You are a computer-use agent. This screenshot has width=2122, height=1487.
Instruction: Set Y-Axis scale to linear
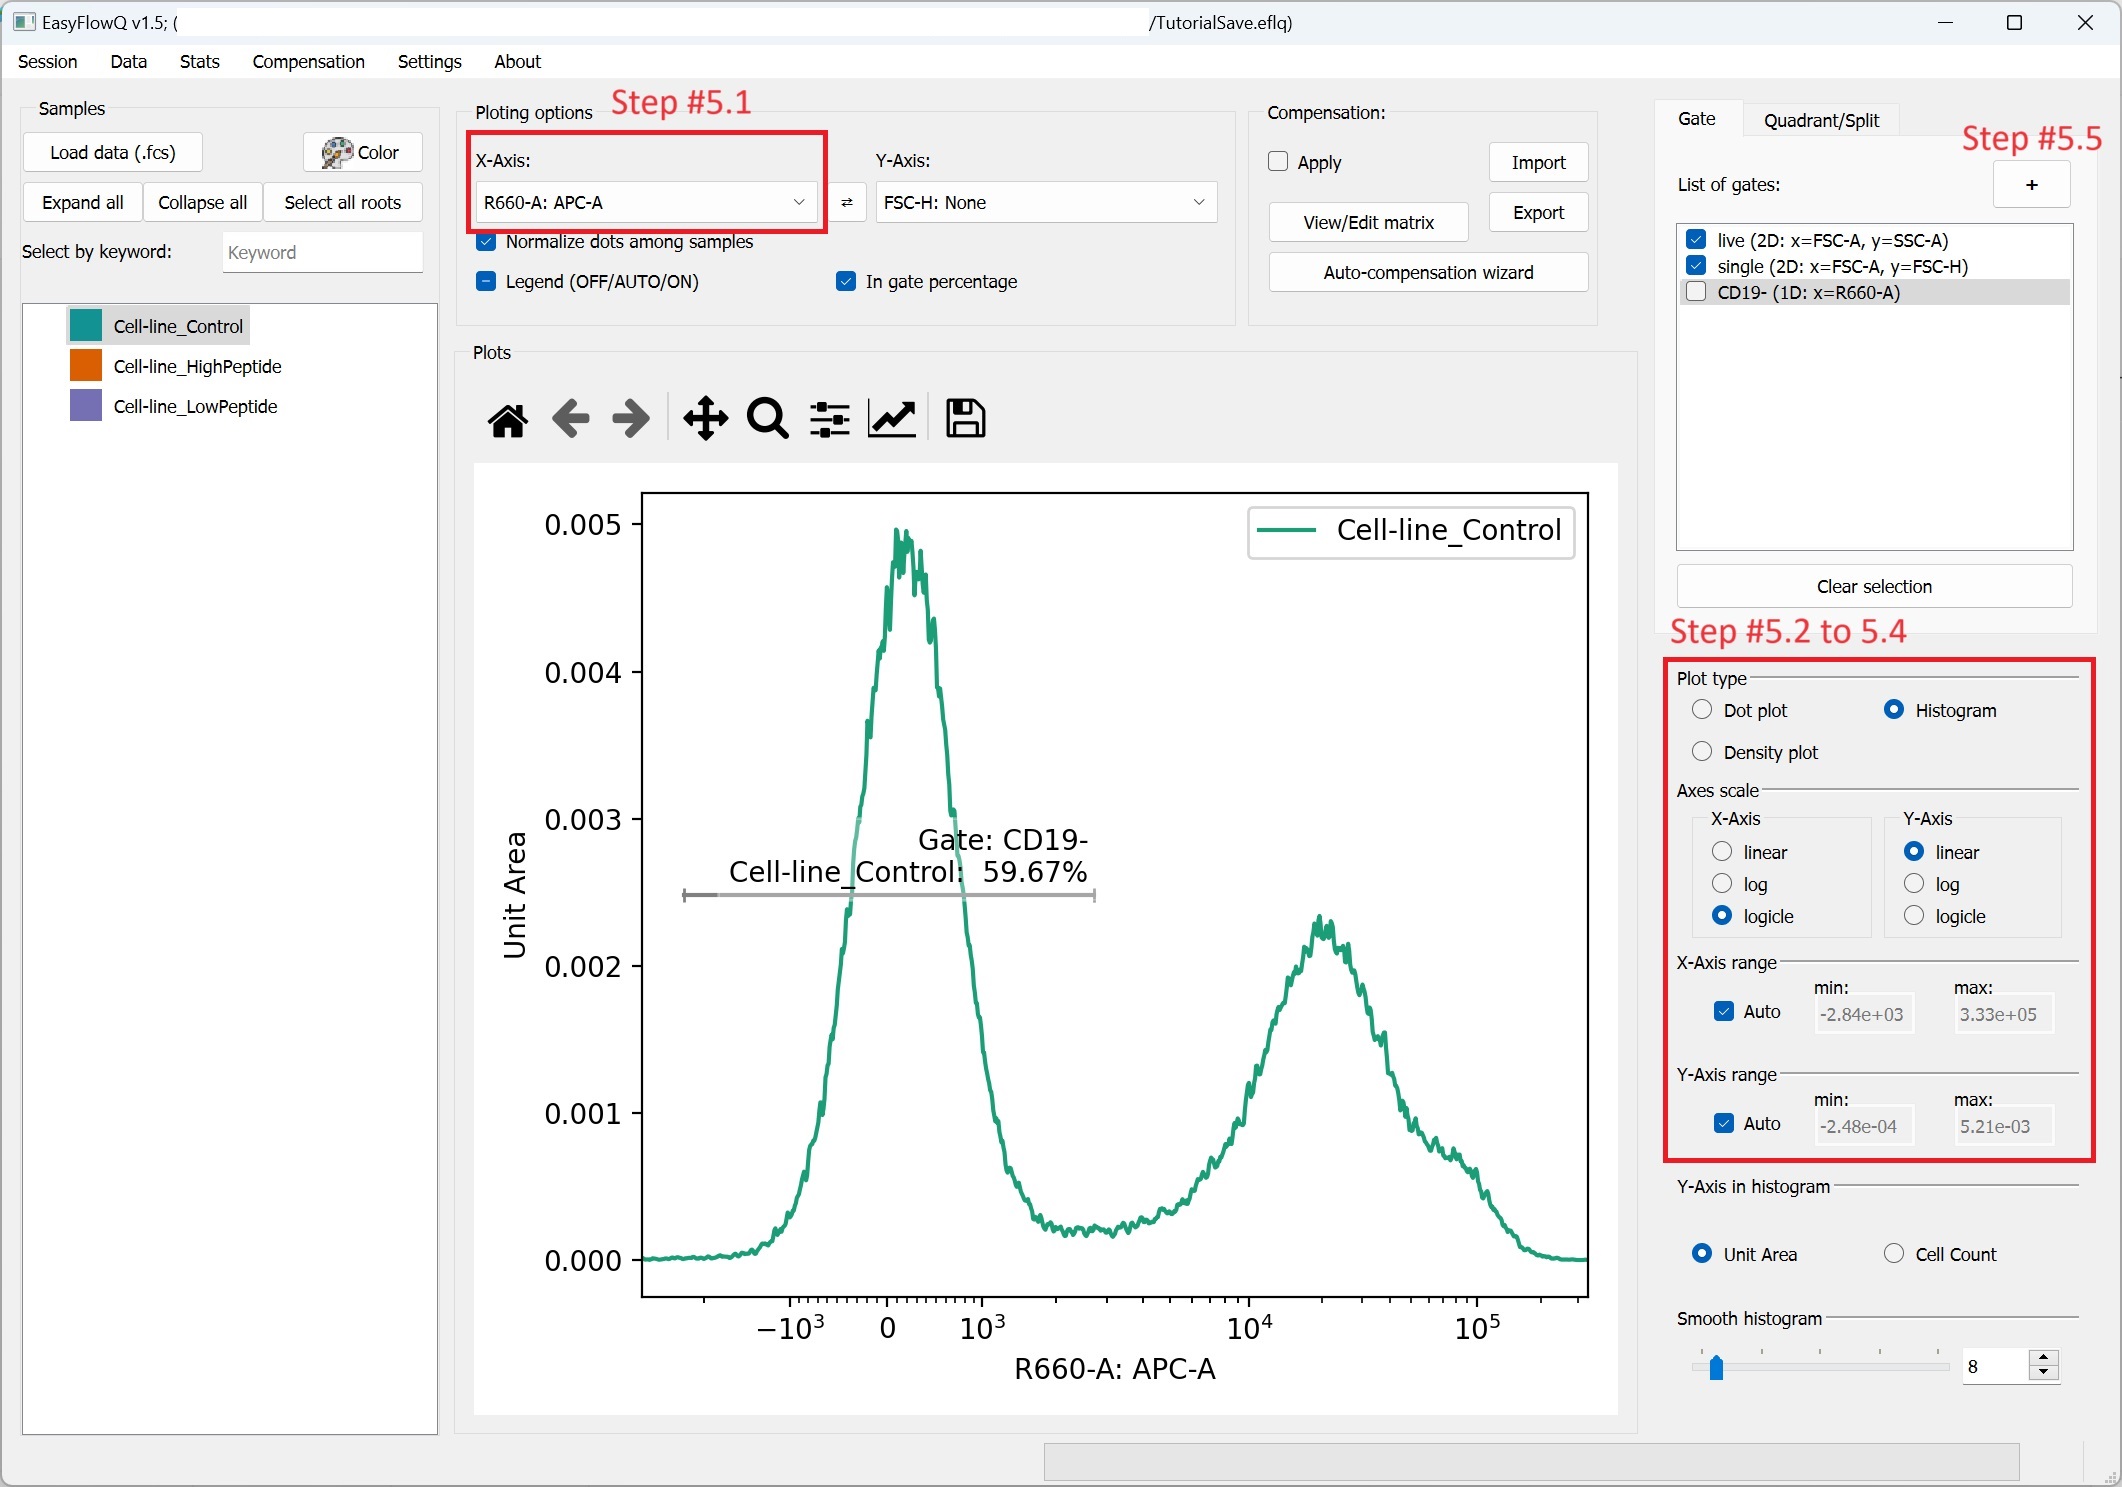point(1914,852)
